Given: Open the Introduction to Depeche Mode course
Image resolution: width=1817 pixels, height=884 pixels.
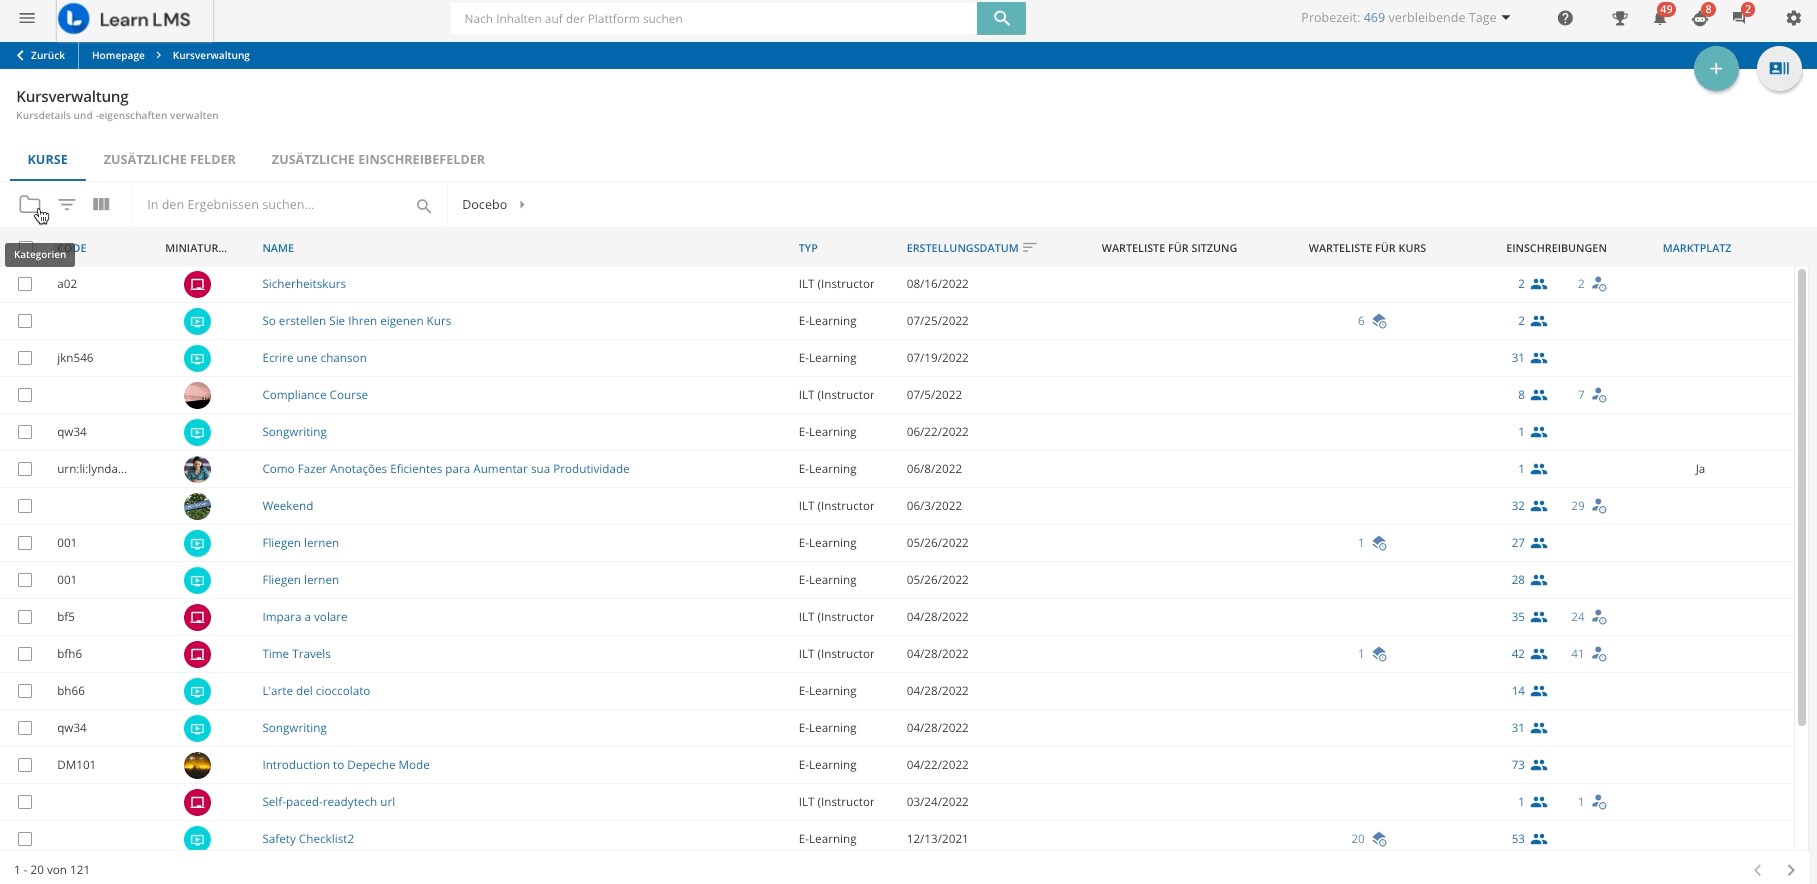Looking at the screenshot, I should click(x=345, y=765).
